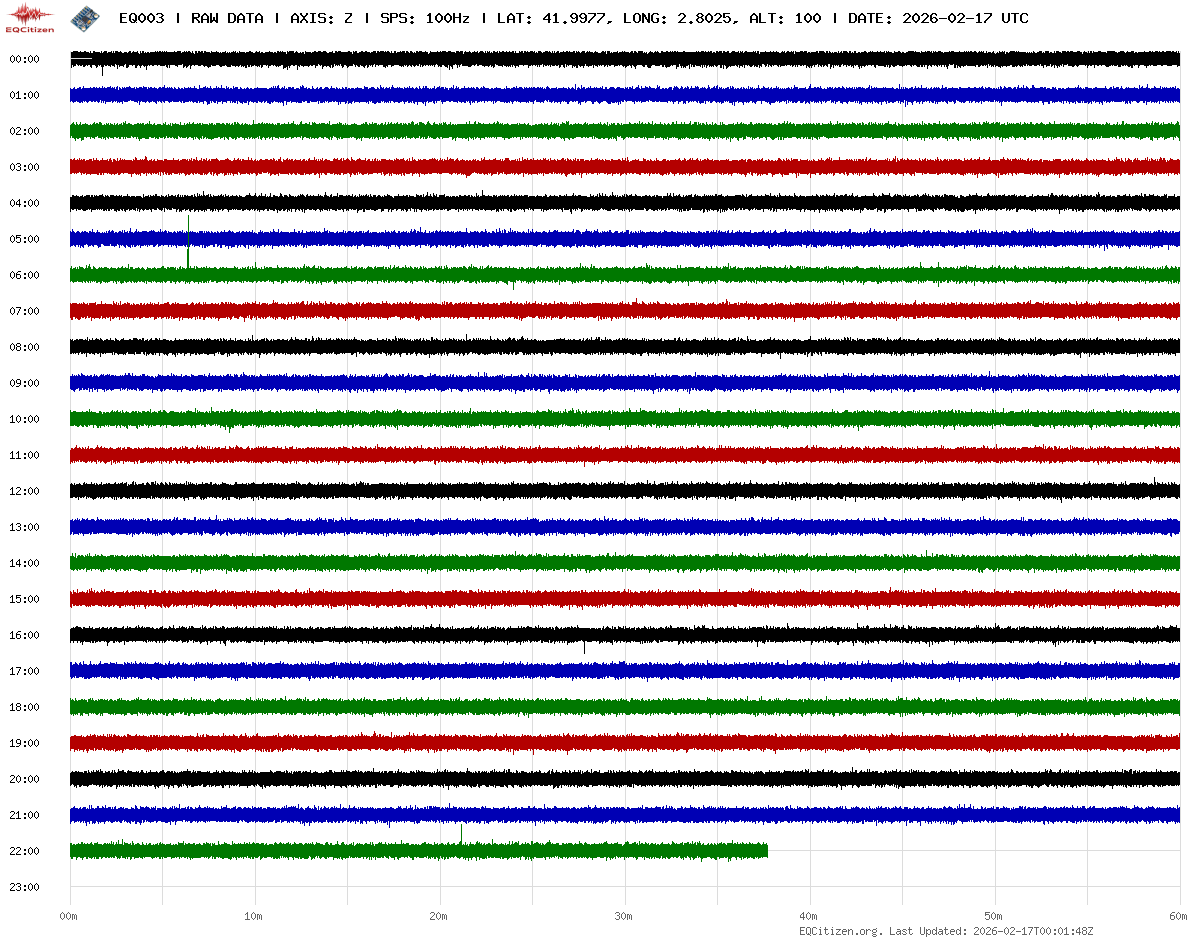1200x940 pixels.
Task: Click the tall green spike near 05:00
Action: pyautogui.click(x=188, y=240)
